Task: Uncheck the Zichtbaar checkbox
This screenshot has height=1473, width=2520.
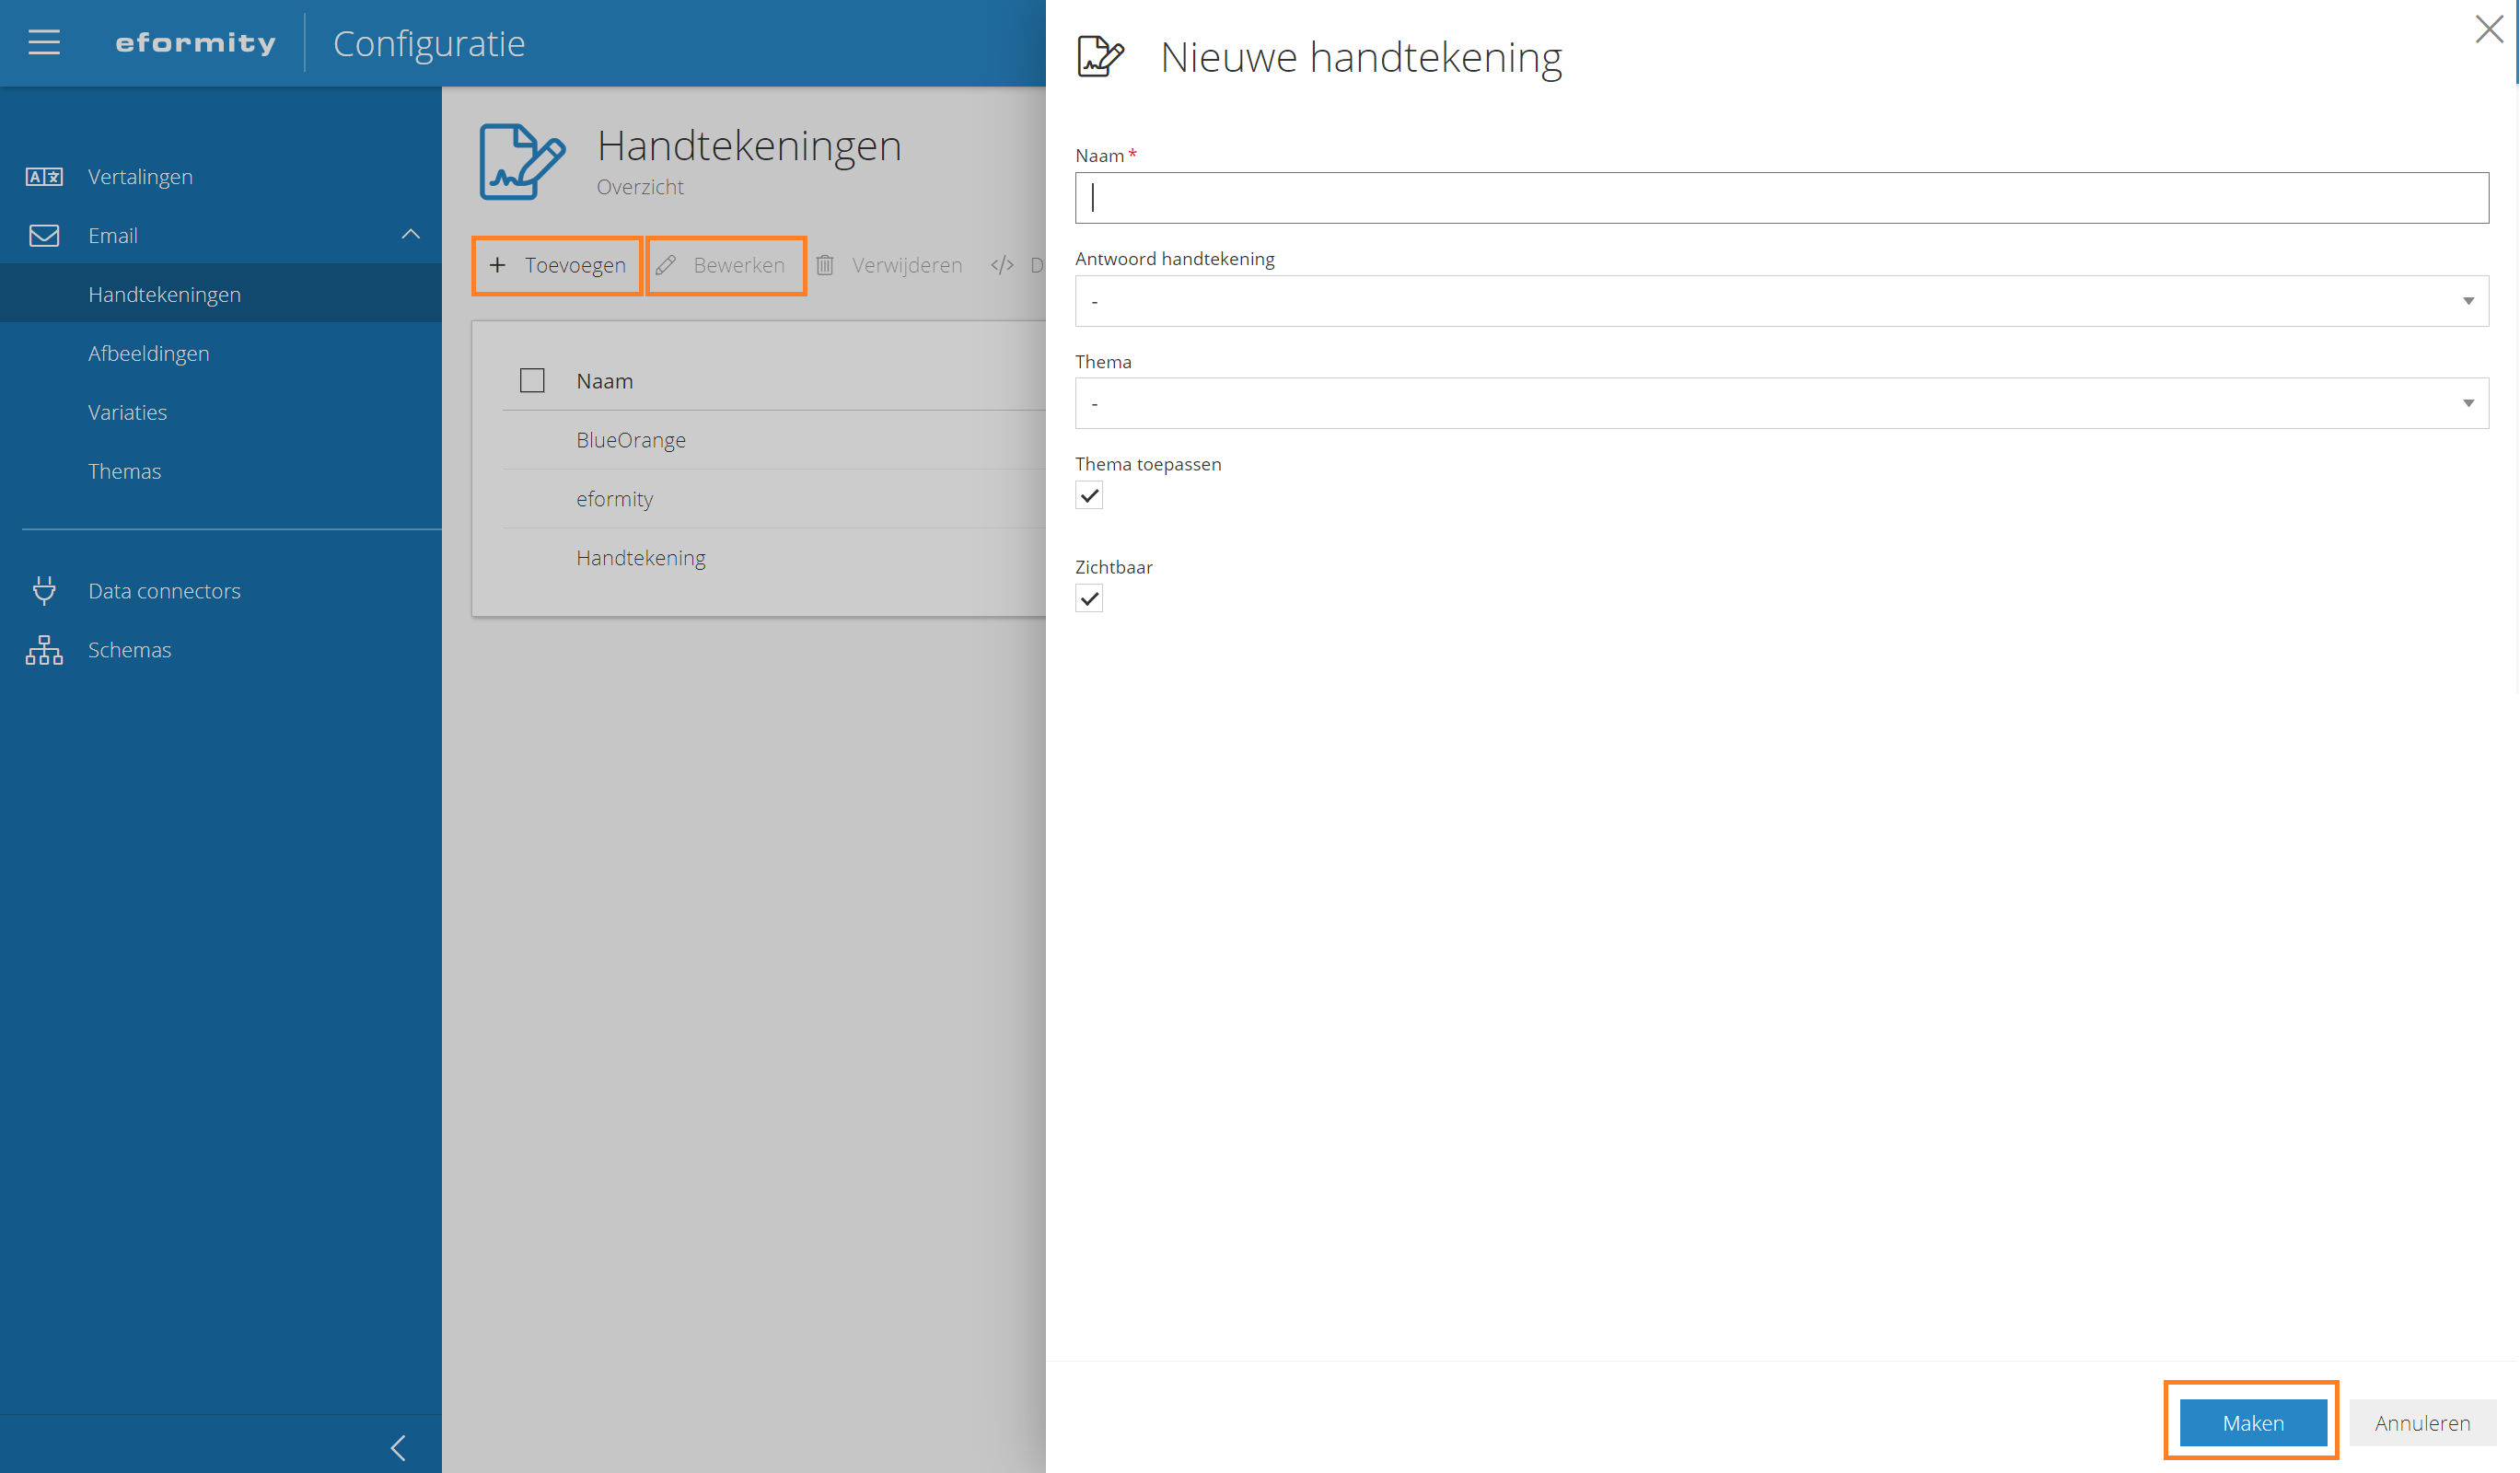Action: click(x=1089, y=599)
